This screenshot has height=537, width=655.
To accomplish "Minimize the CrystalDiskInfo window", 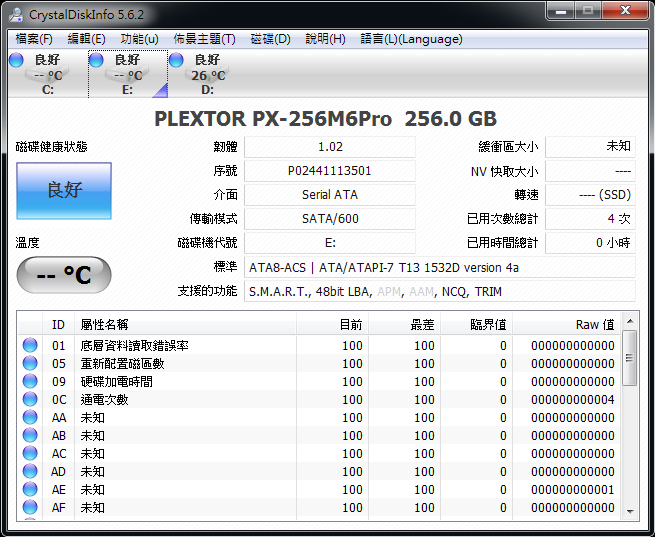I will 561,10.
